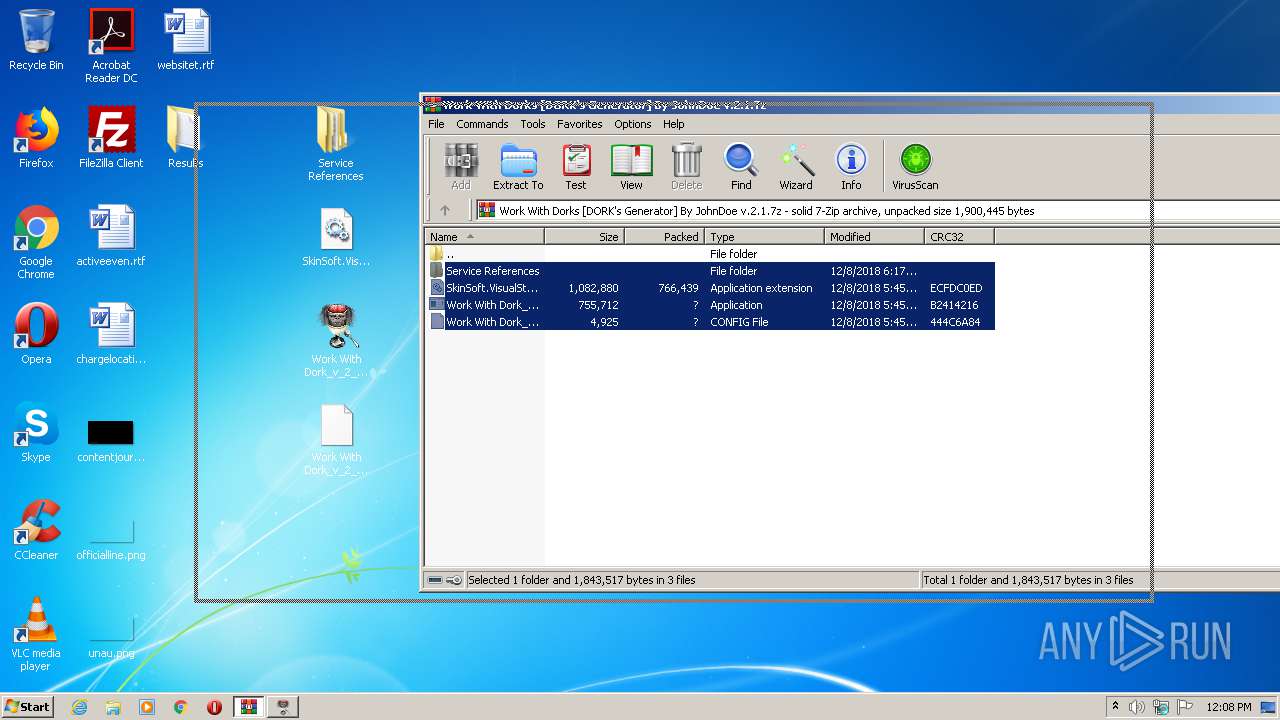1280x720 pixels.
Task: Show archive Info
Action: tap(851, 166)
